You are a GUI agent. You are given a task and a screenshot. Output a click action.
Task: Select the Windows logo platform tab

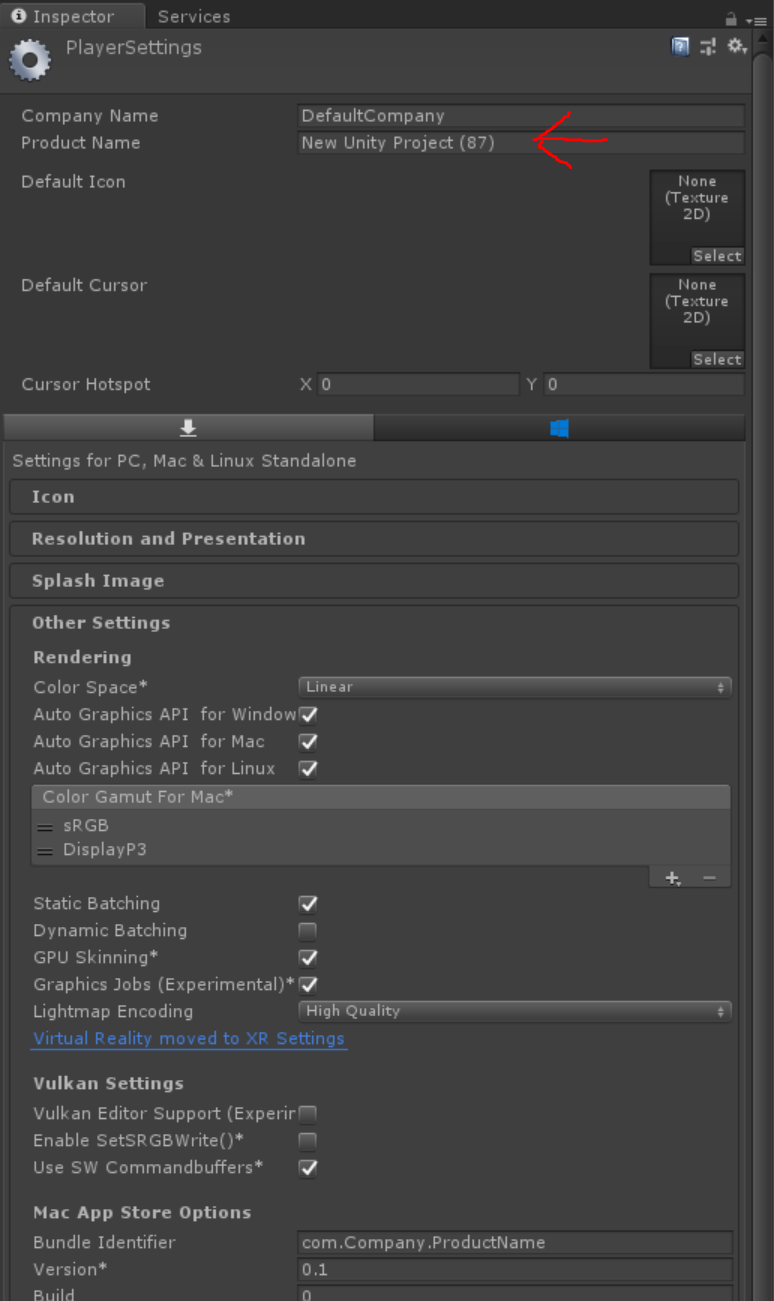559,428
